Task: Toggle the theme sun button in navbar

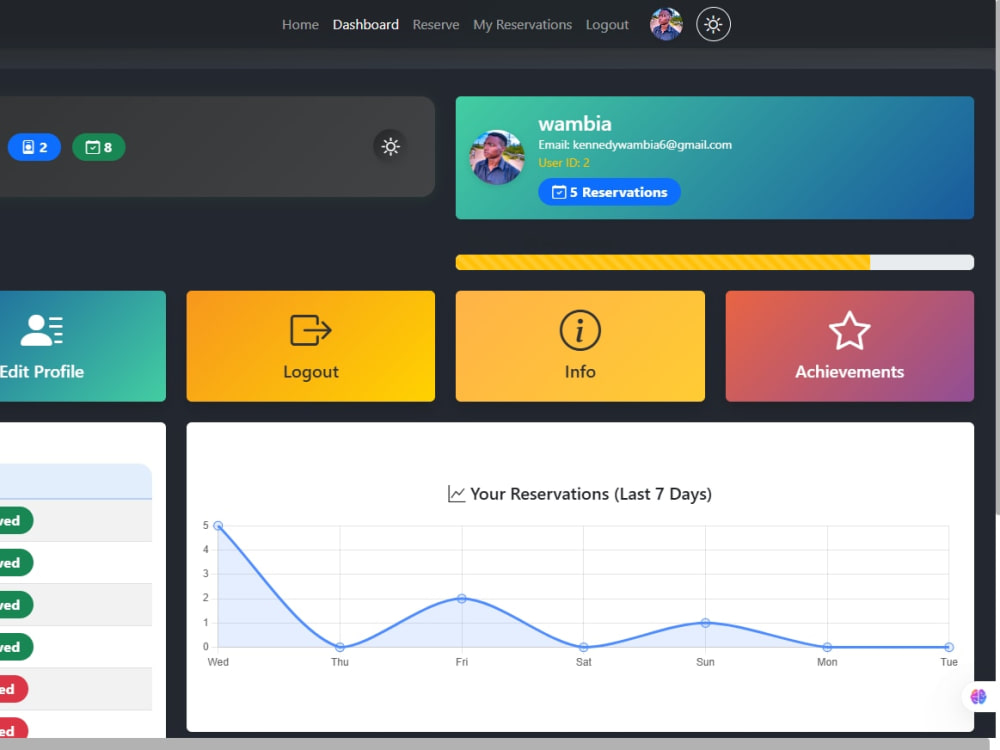Action: click(x=713, y=24)
